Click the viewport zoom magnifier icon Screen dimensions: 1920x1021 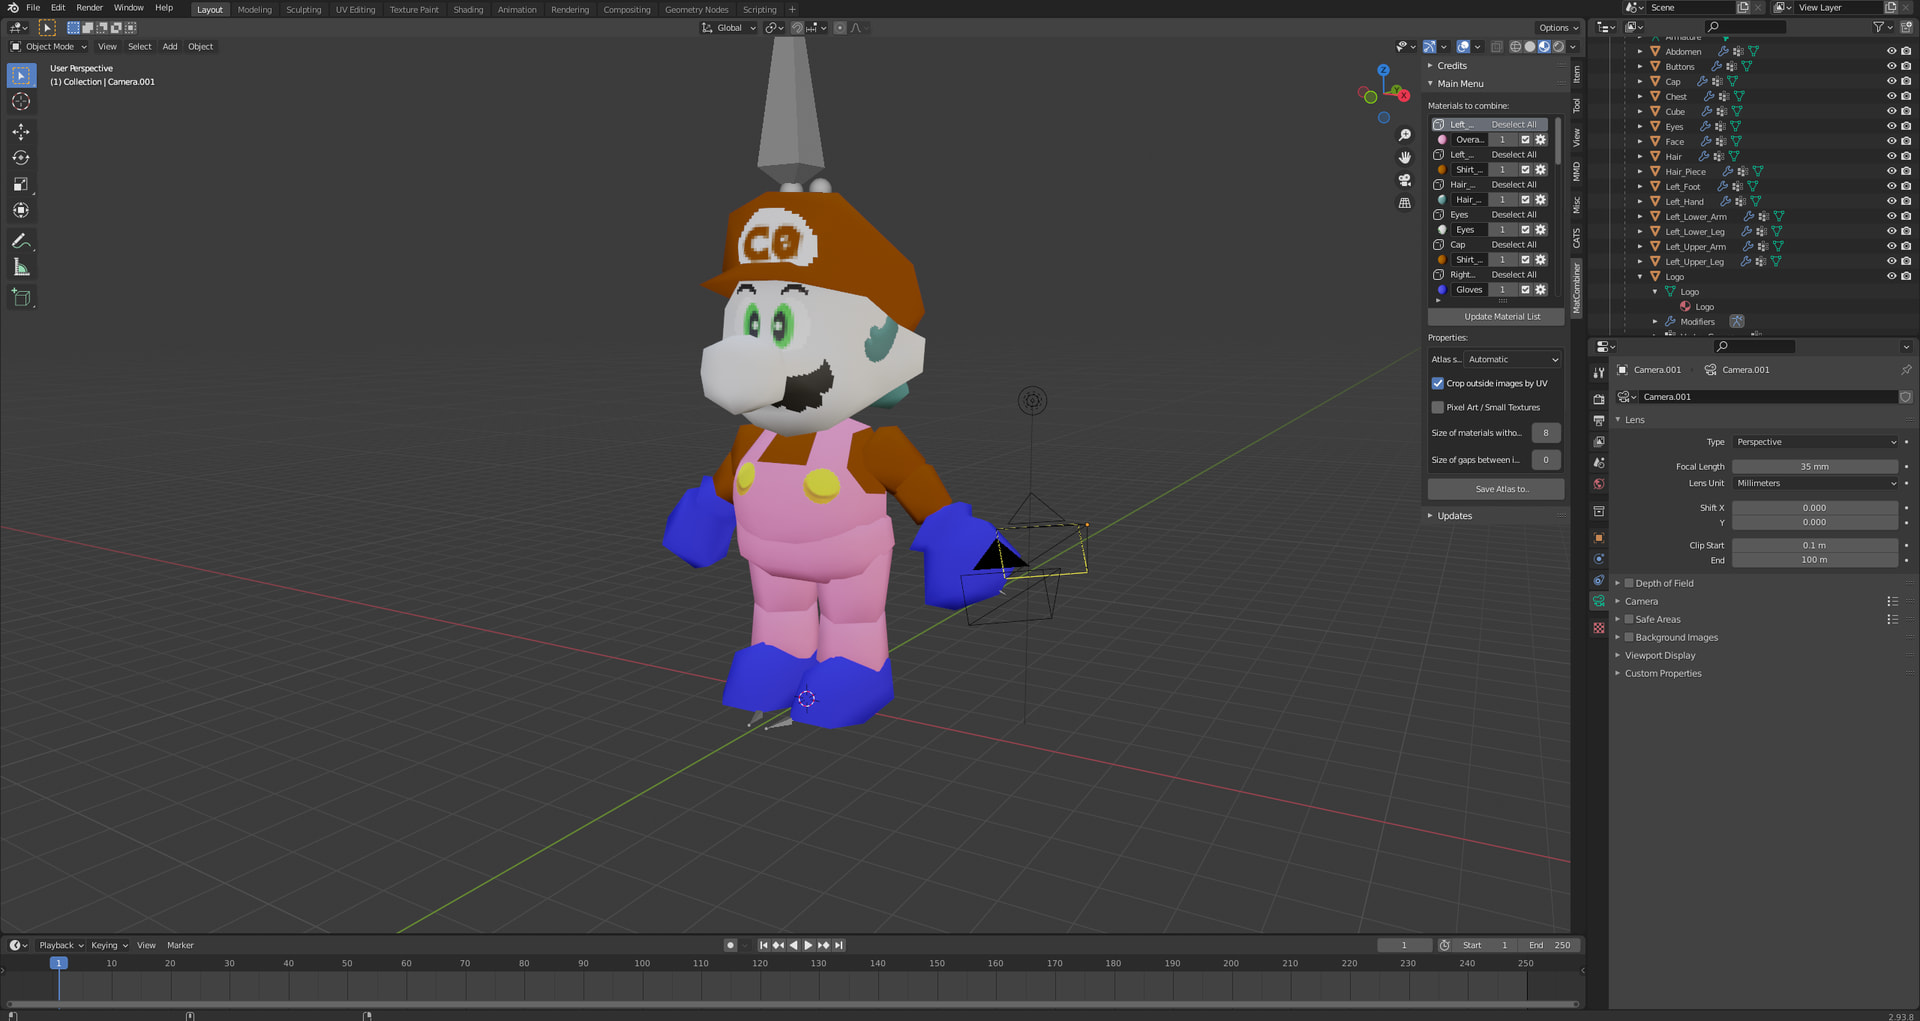click(1405, 135)
